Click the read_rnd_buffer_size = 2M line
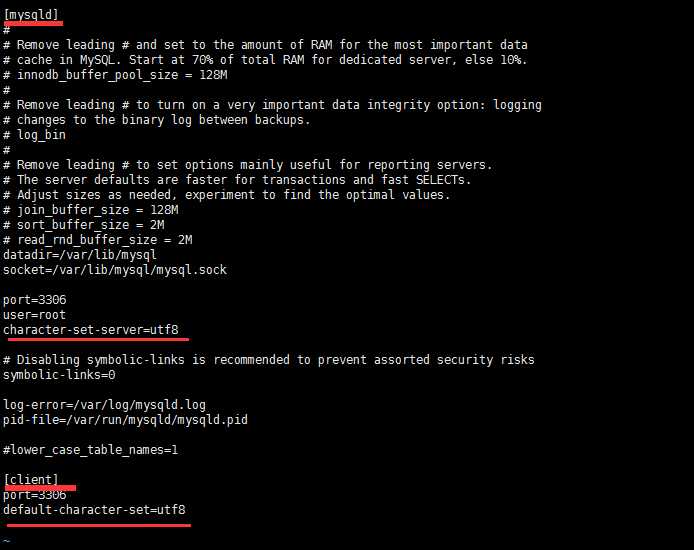 [98, 240]
